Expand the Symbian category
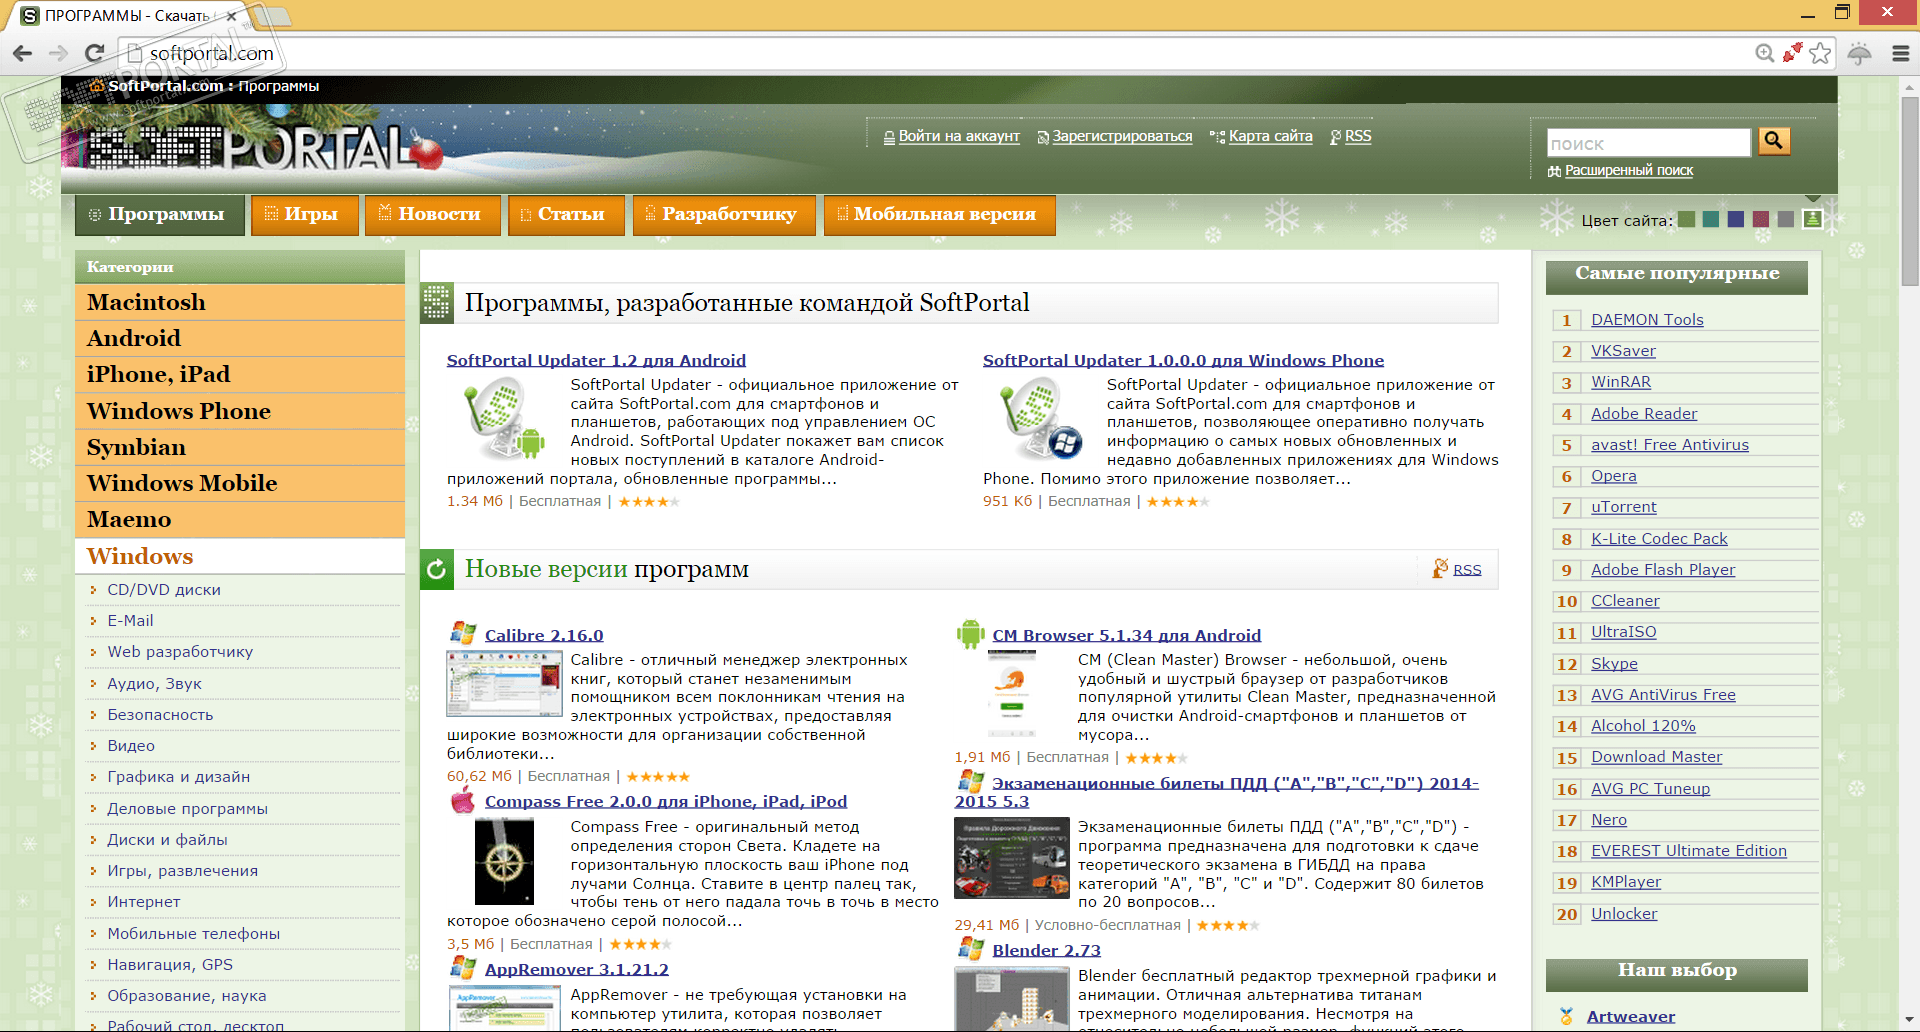The width and height of the screenshot is (1920, 1032). click(x=240, y=447)
